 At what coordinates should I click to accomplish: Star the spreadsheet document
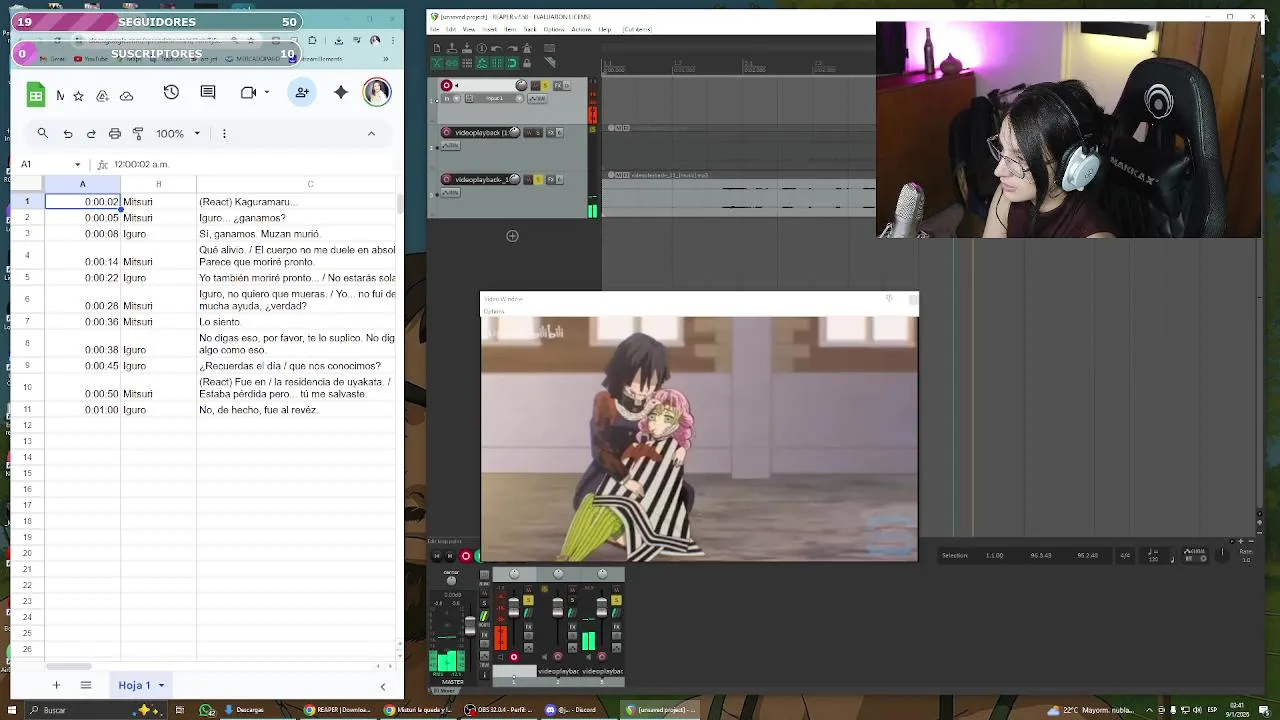click(78, 96)
